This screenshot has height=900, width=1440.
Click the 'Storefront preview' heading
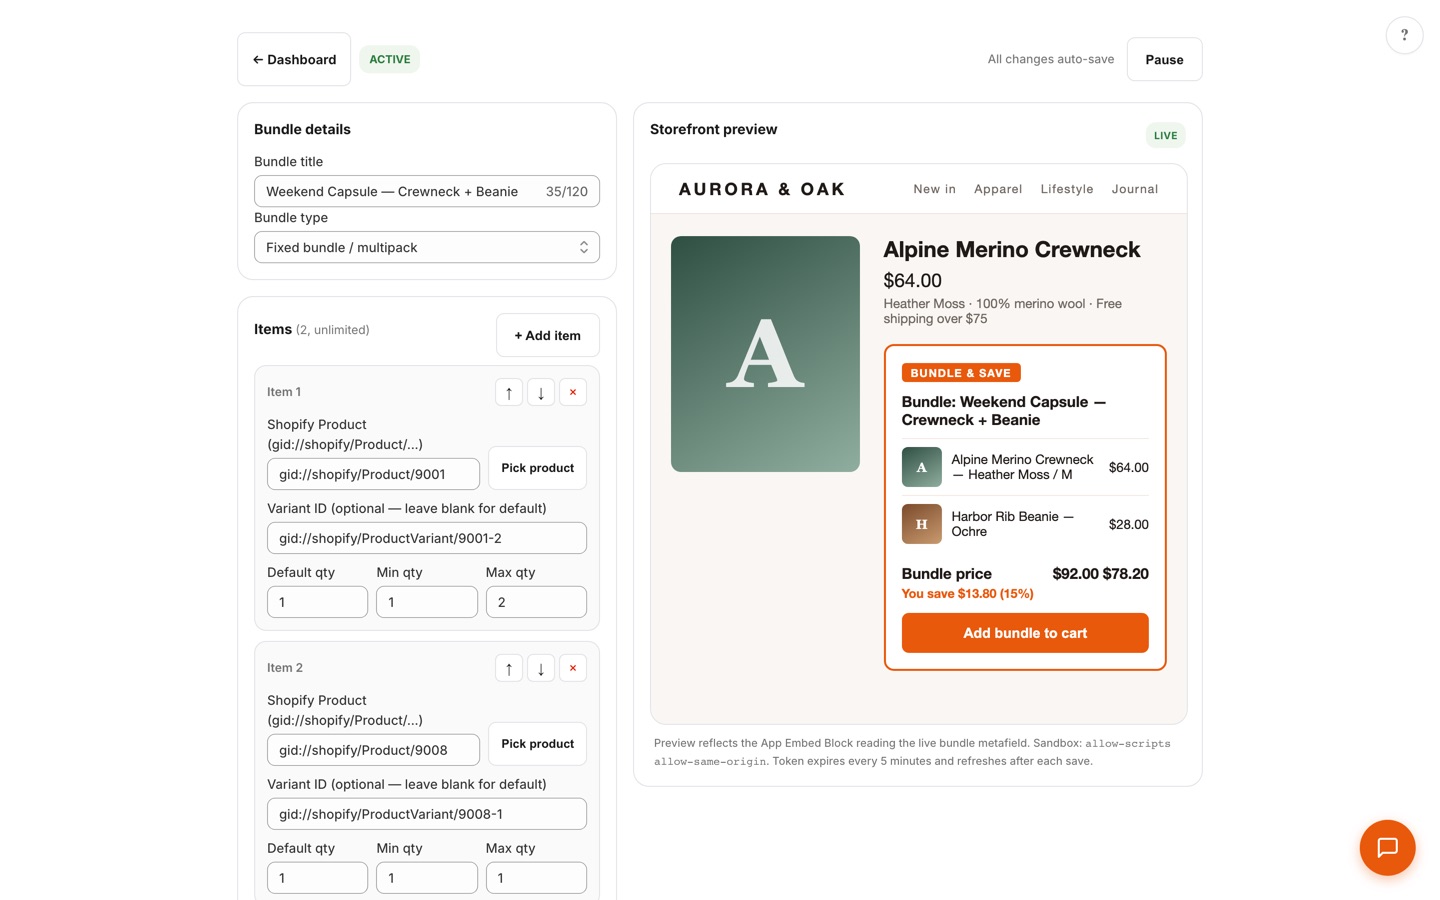tap(714, 129)
